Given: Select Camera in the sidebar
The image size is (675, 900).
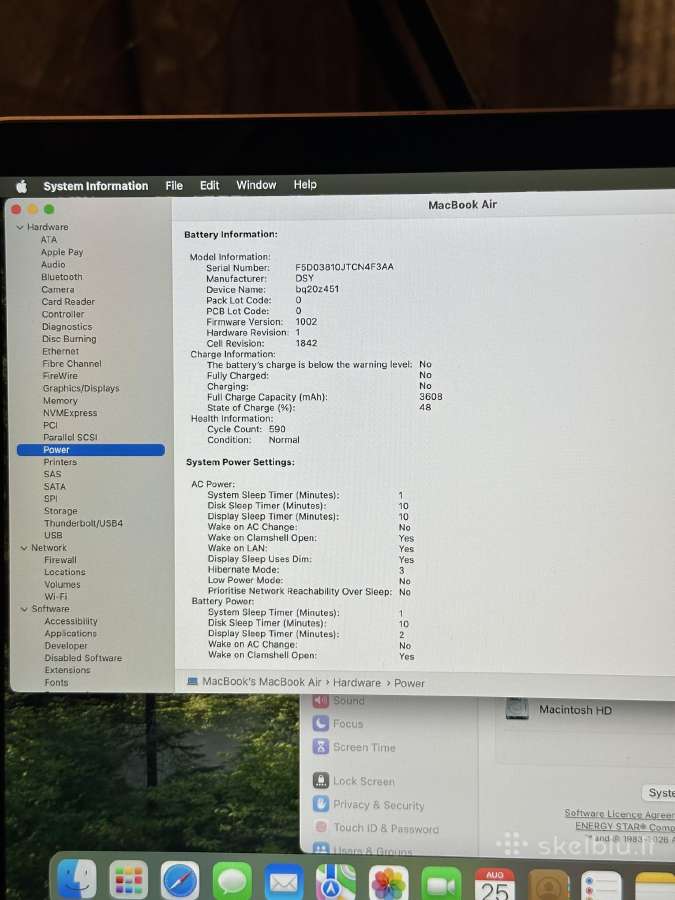Looking at the screenshot, I should (x=58, y=289).
